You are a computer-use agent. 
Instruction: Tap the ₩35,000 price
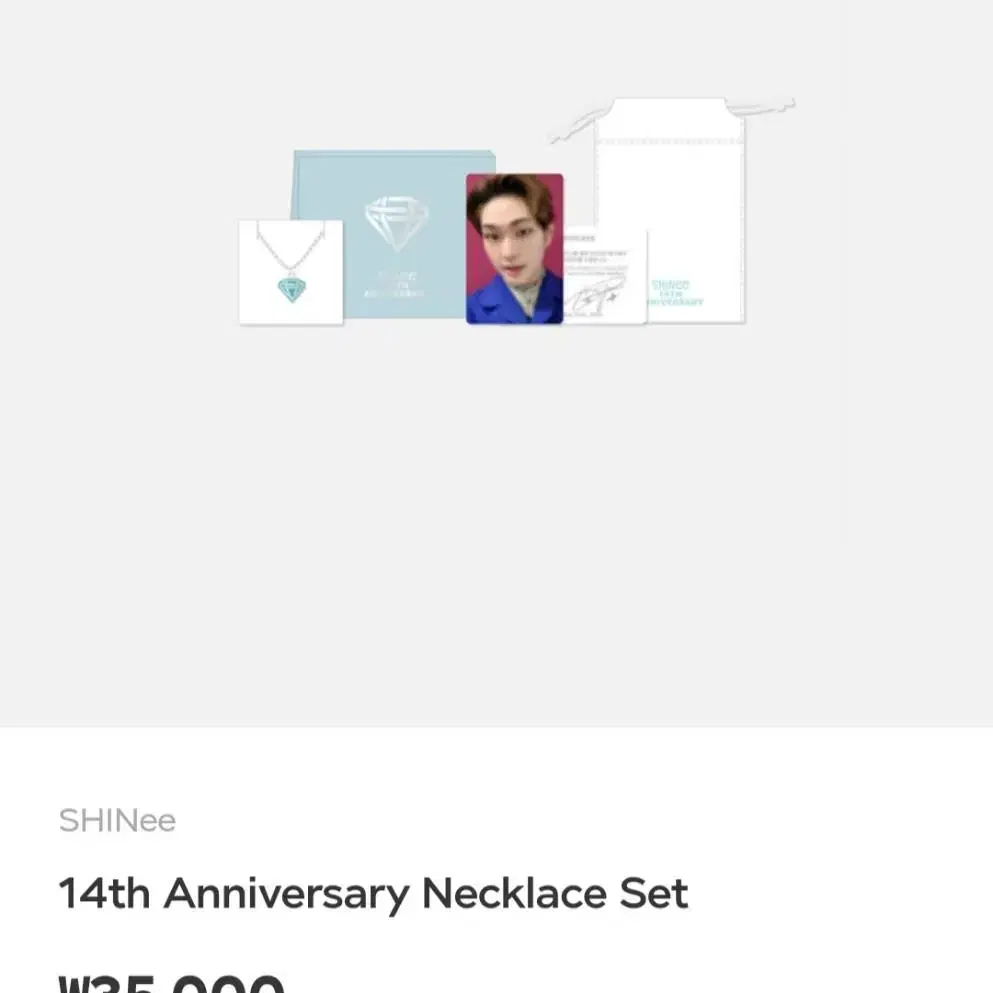[172, 984]
